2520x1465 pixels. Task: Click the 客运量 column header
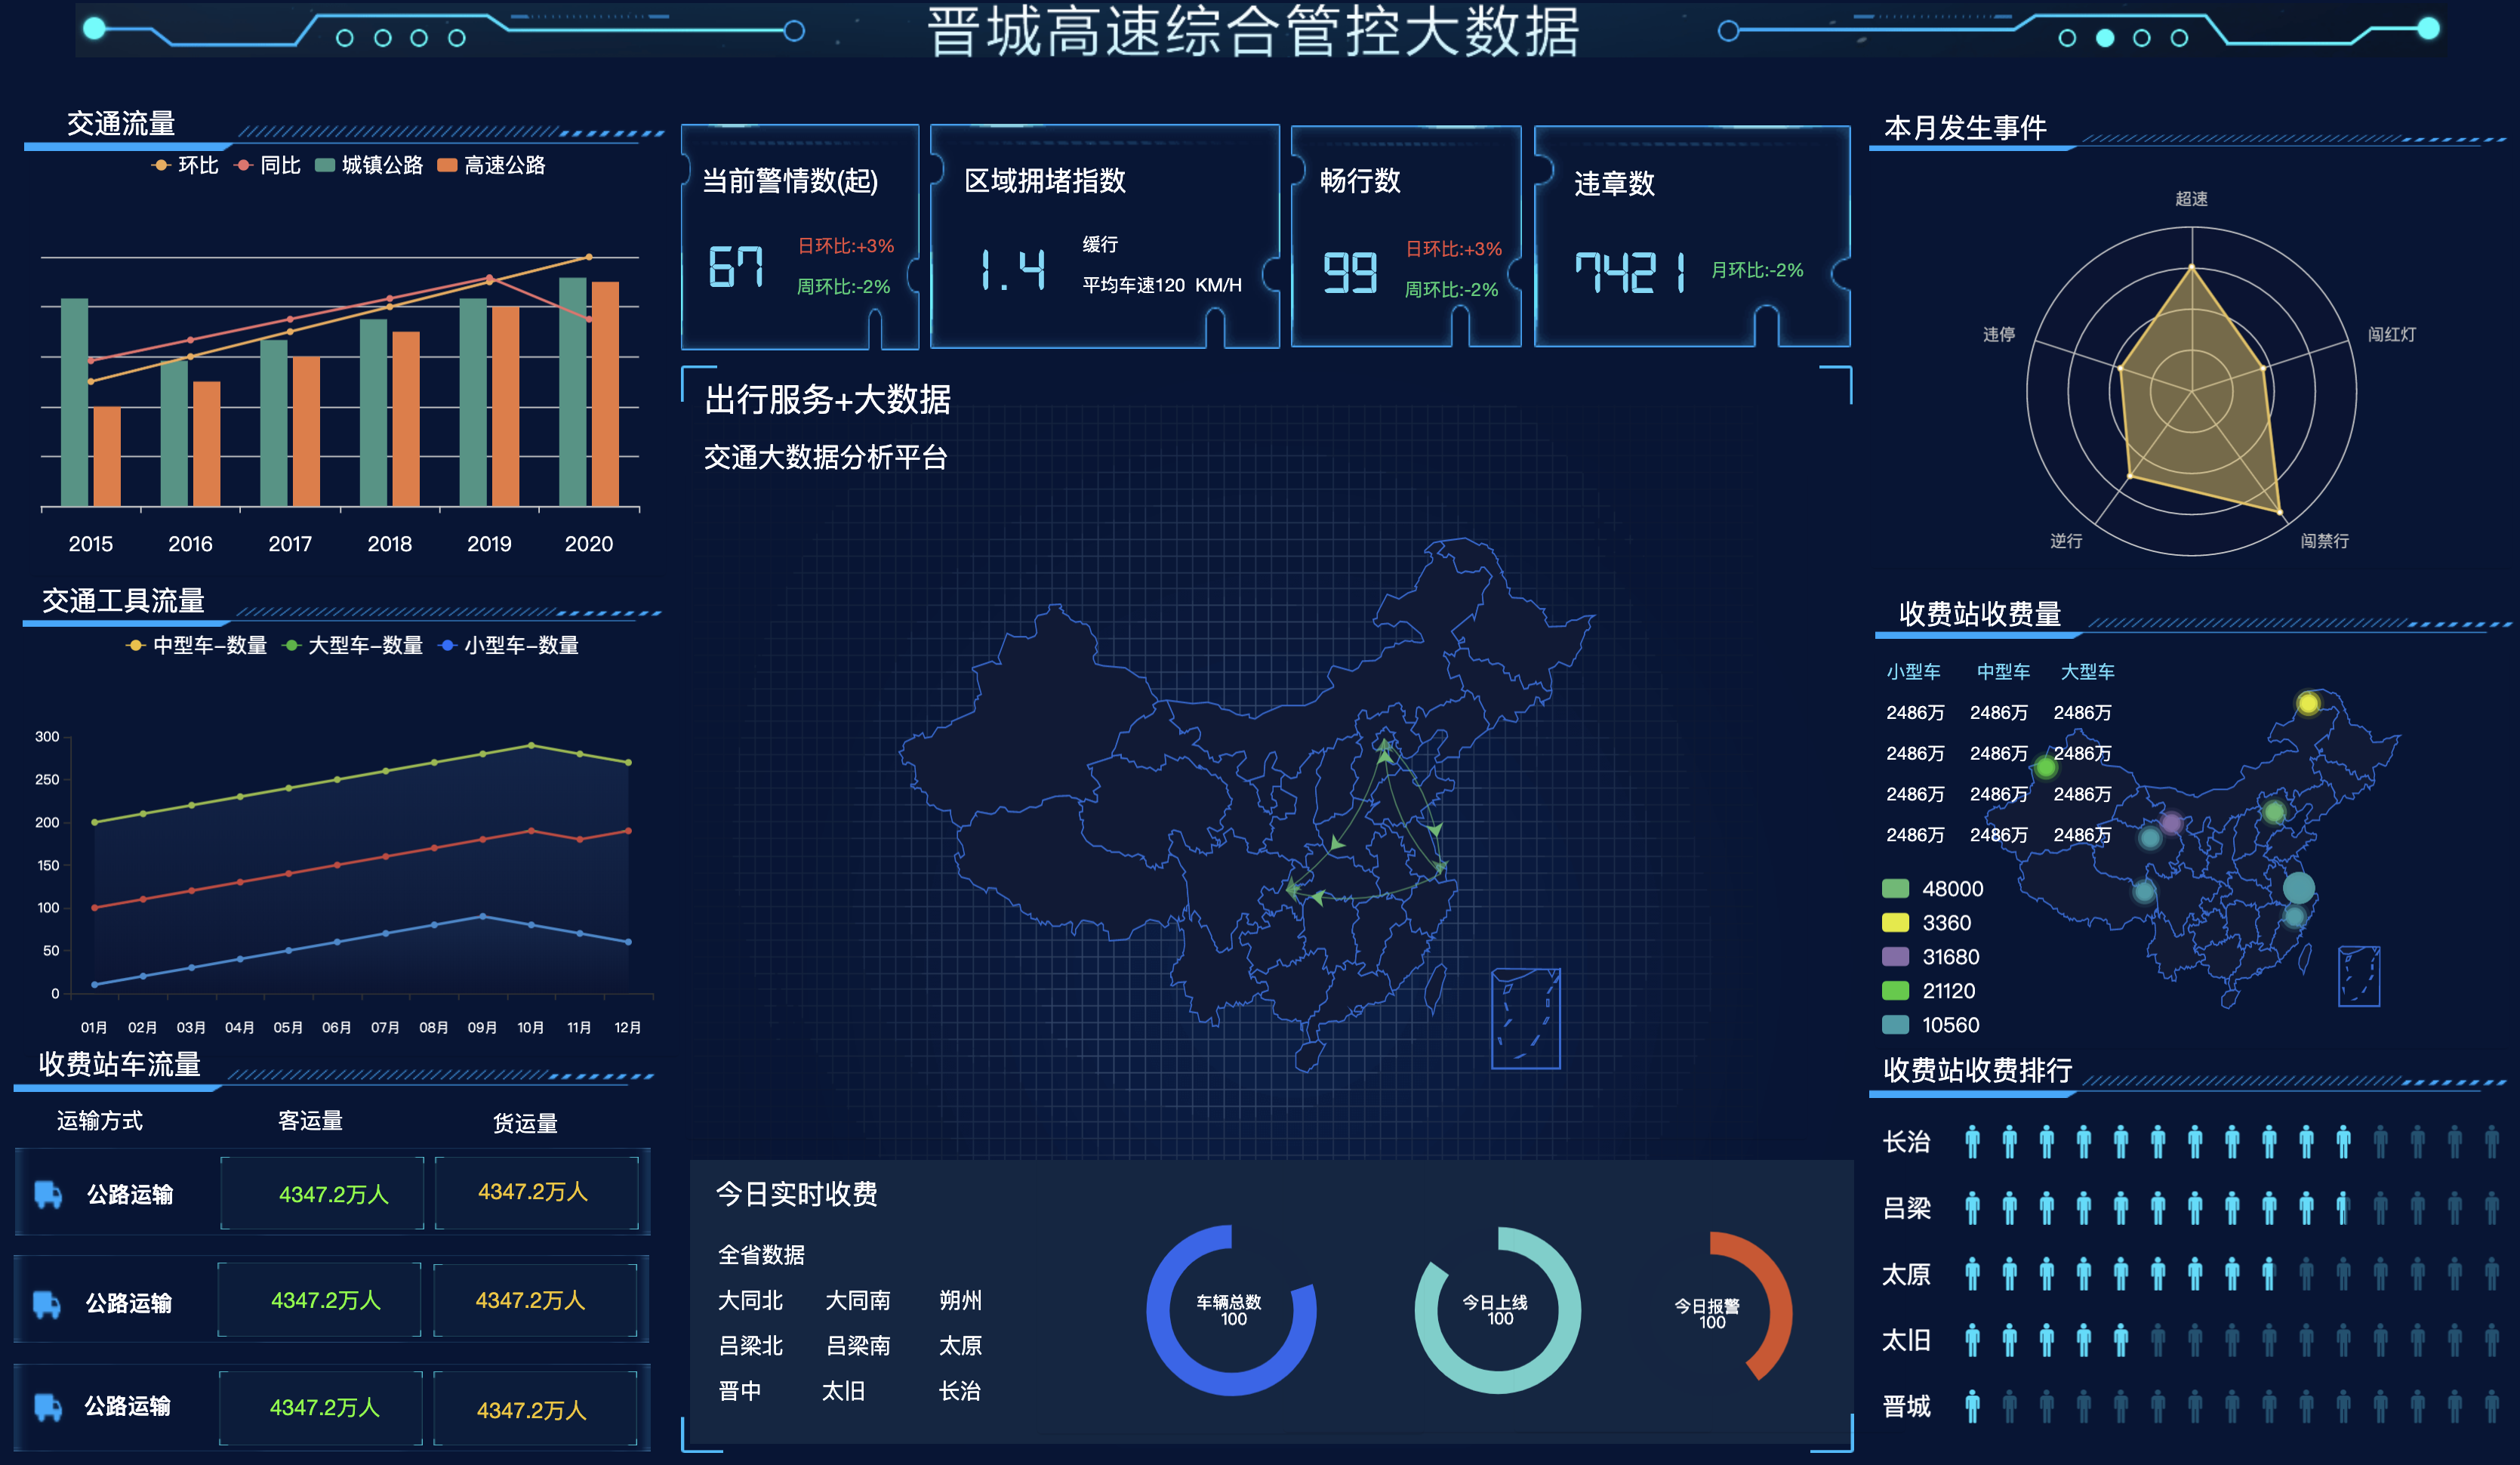[x=310, y=1121]
